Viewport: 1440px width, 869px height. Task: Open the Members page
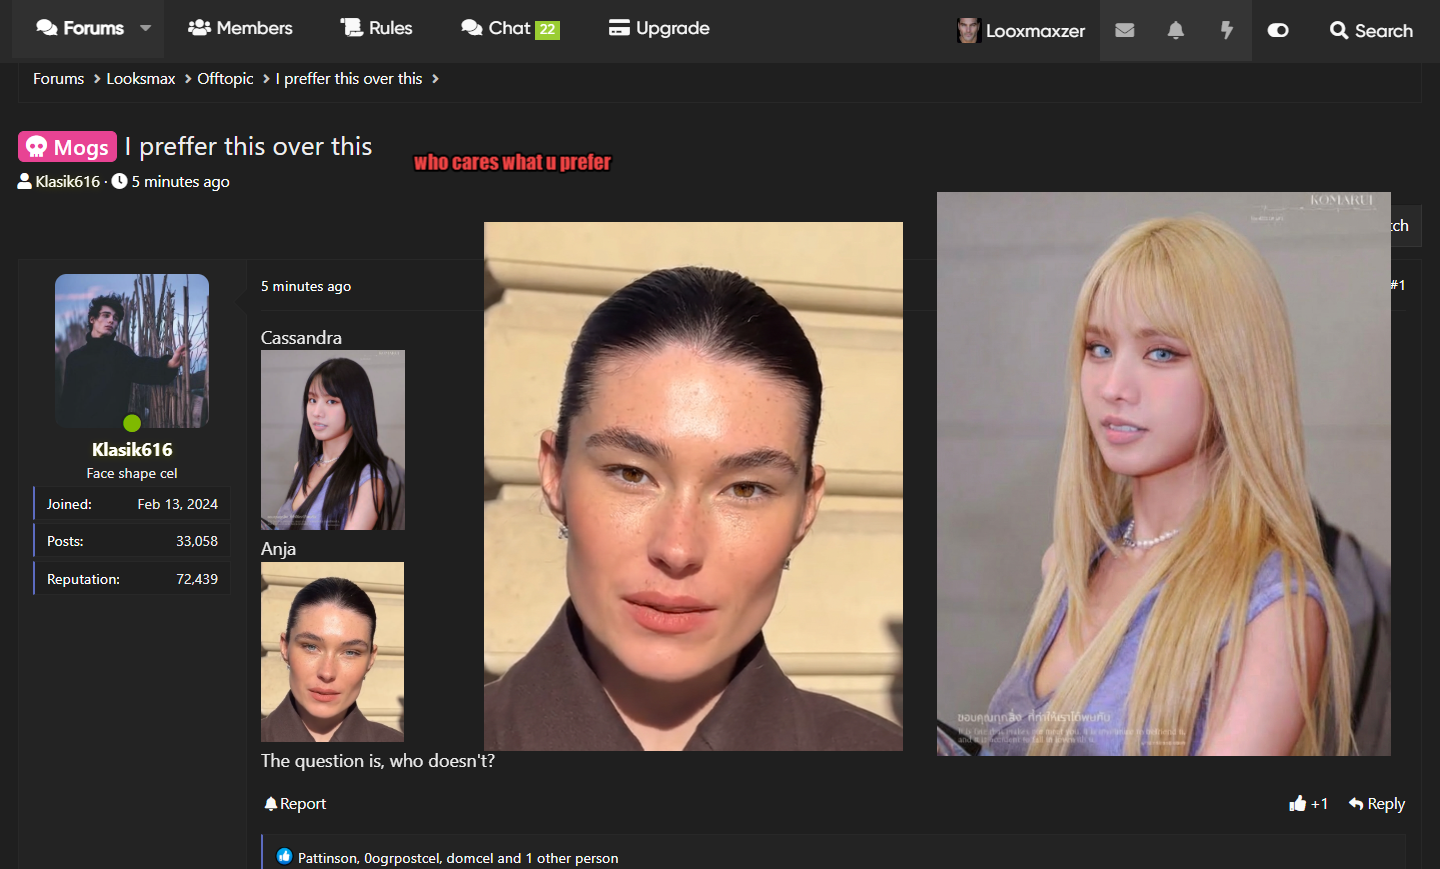click(x=240, y=28)
